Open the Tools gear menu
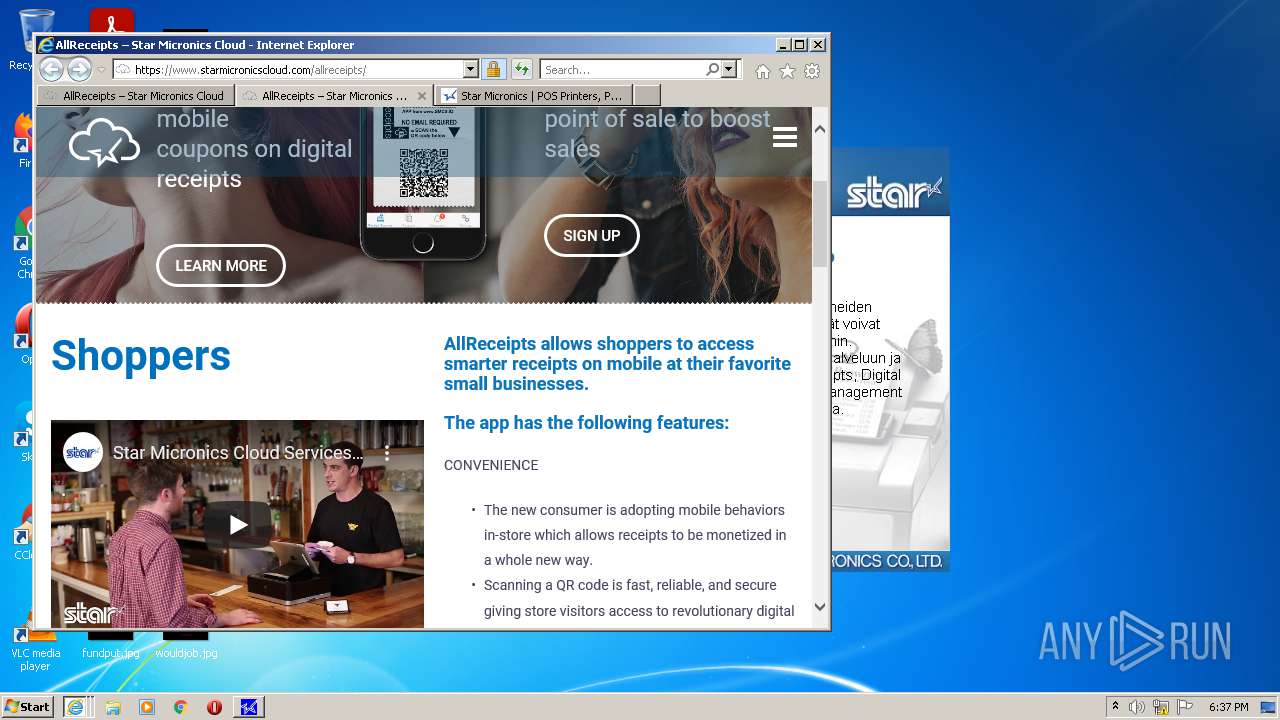 812,71
